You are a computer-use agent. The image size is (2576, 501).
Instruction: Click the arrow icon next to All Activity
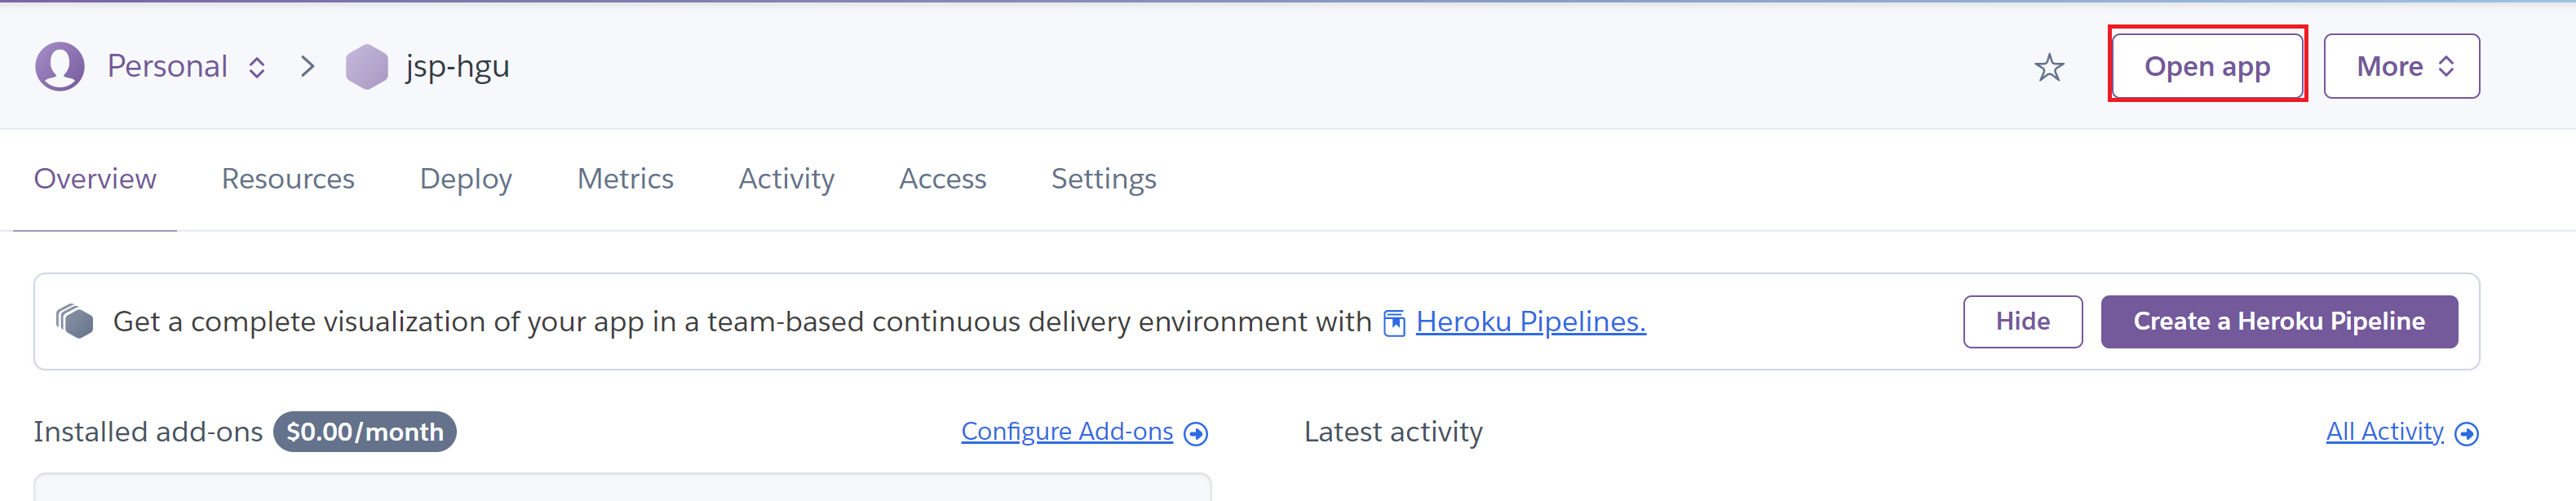click(x=2466, y=433)
